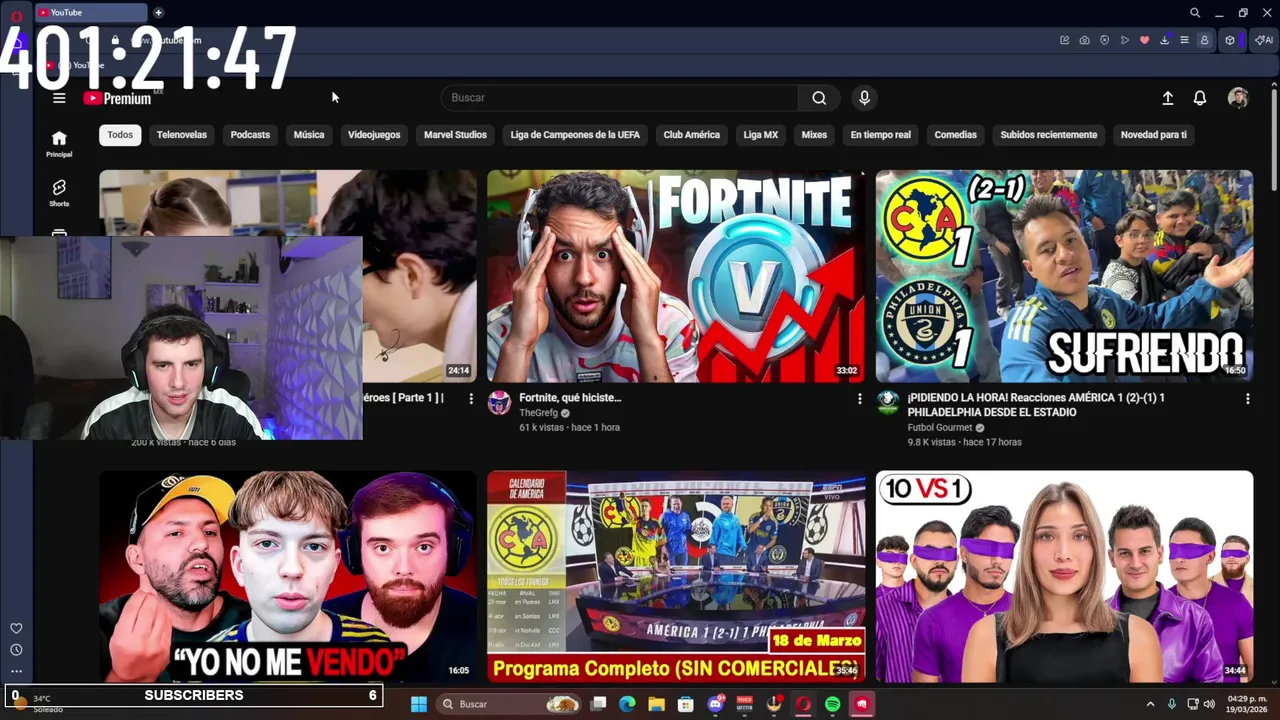Viewport: 1280px width, 720px height.
Task: Open Shorts from the sidebar
Action: point(59,193)
